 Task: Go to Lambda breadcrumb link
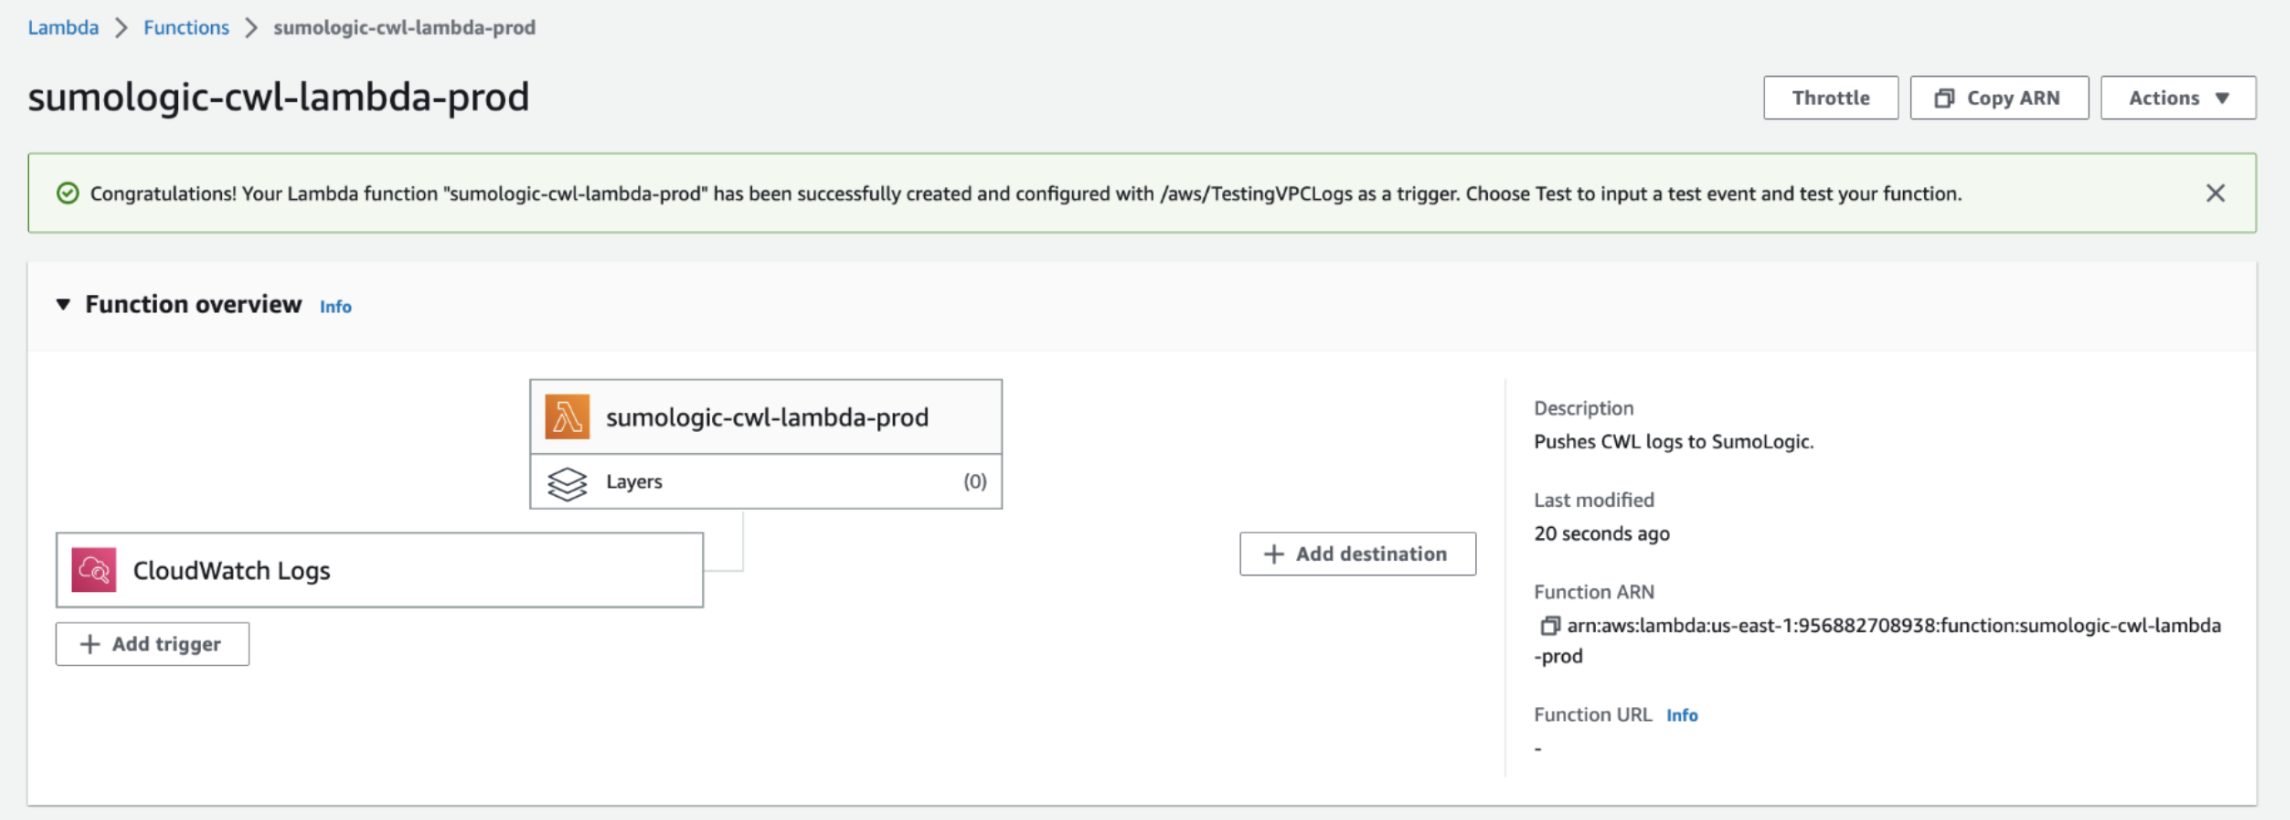click(63, 27)
